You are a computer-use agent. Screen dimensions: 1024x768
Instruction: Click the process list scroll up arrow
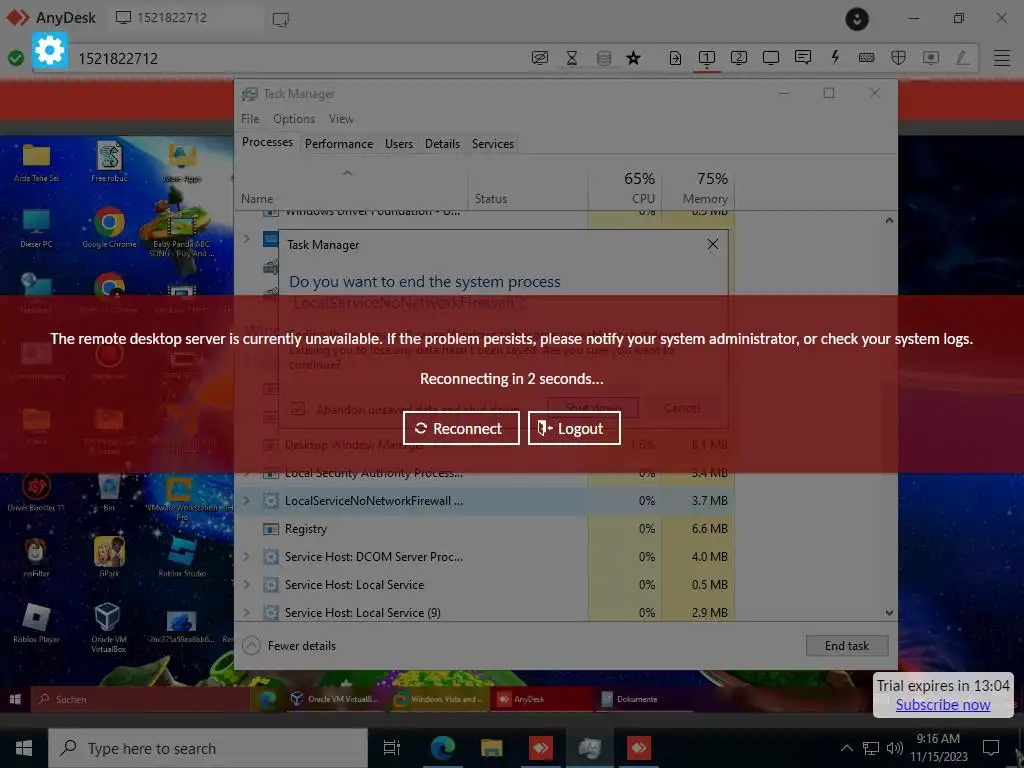tap(889, 221)
